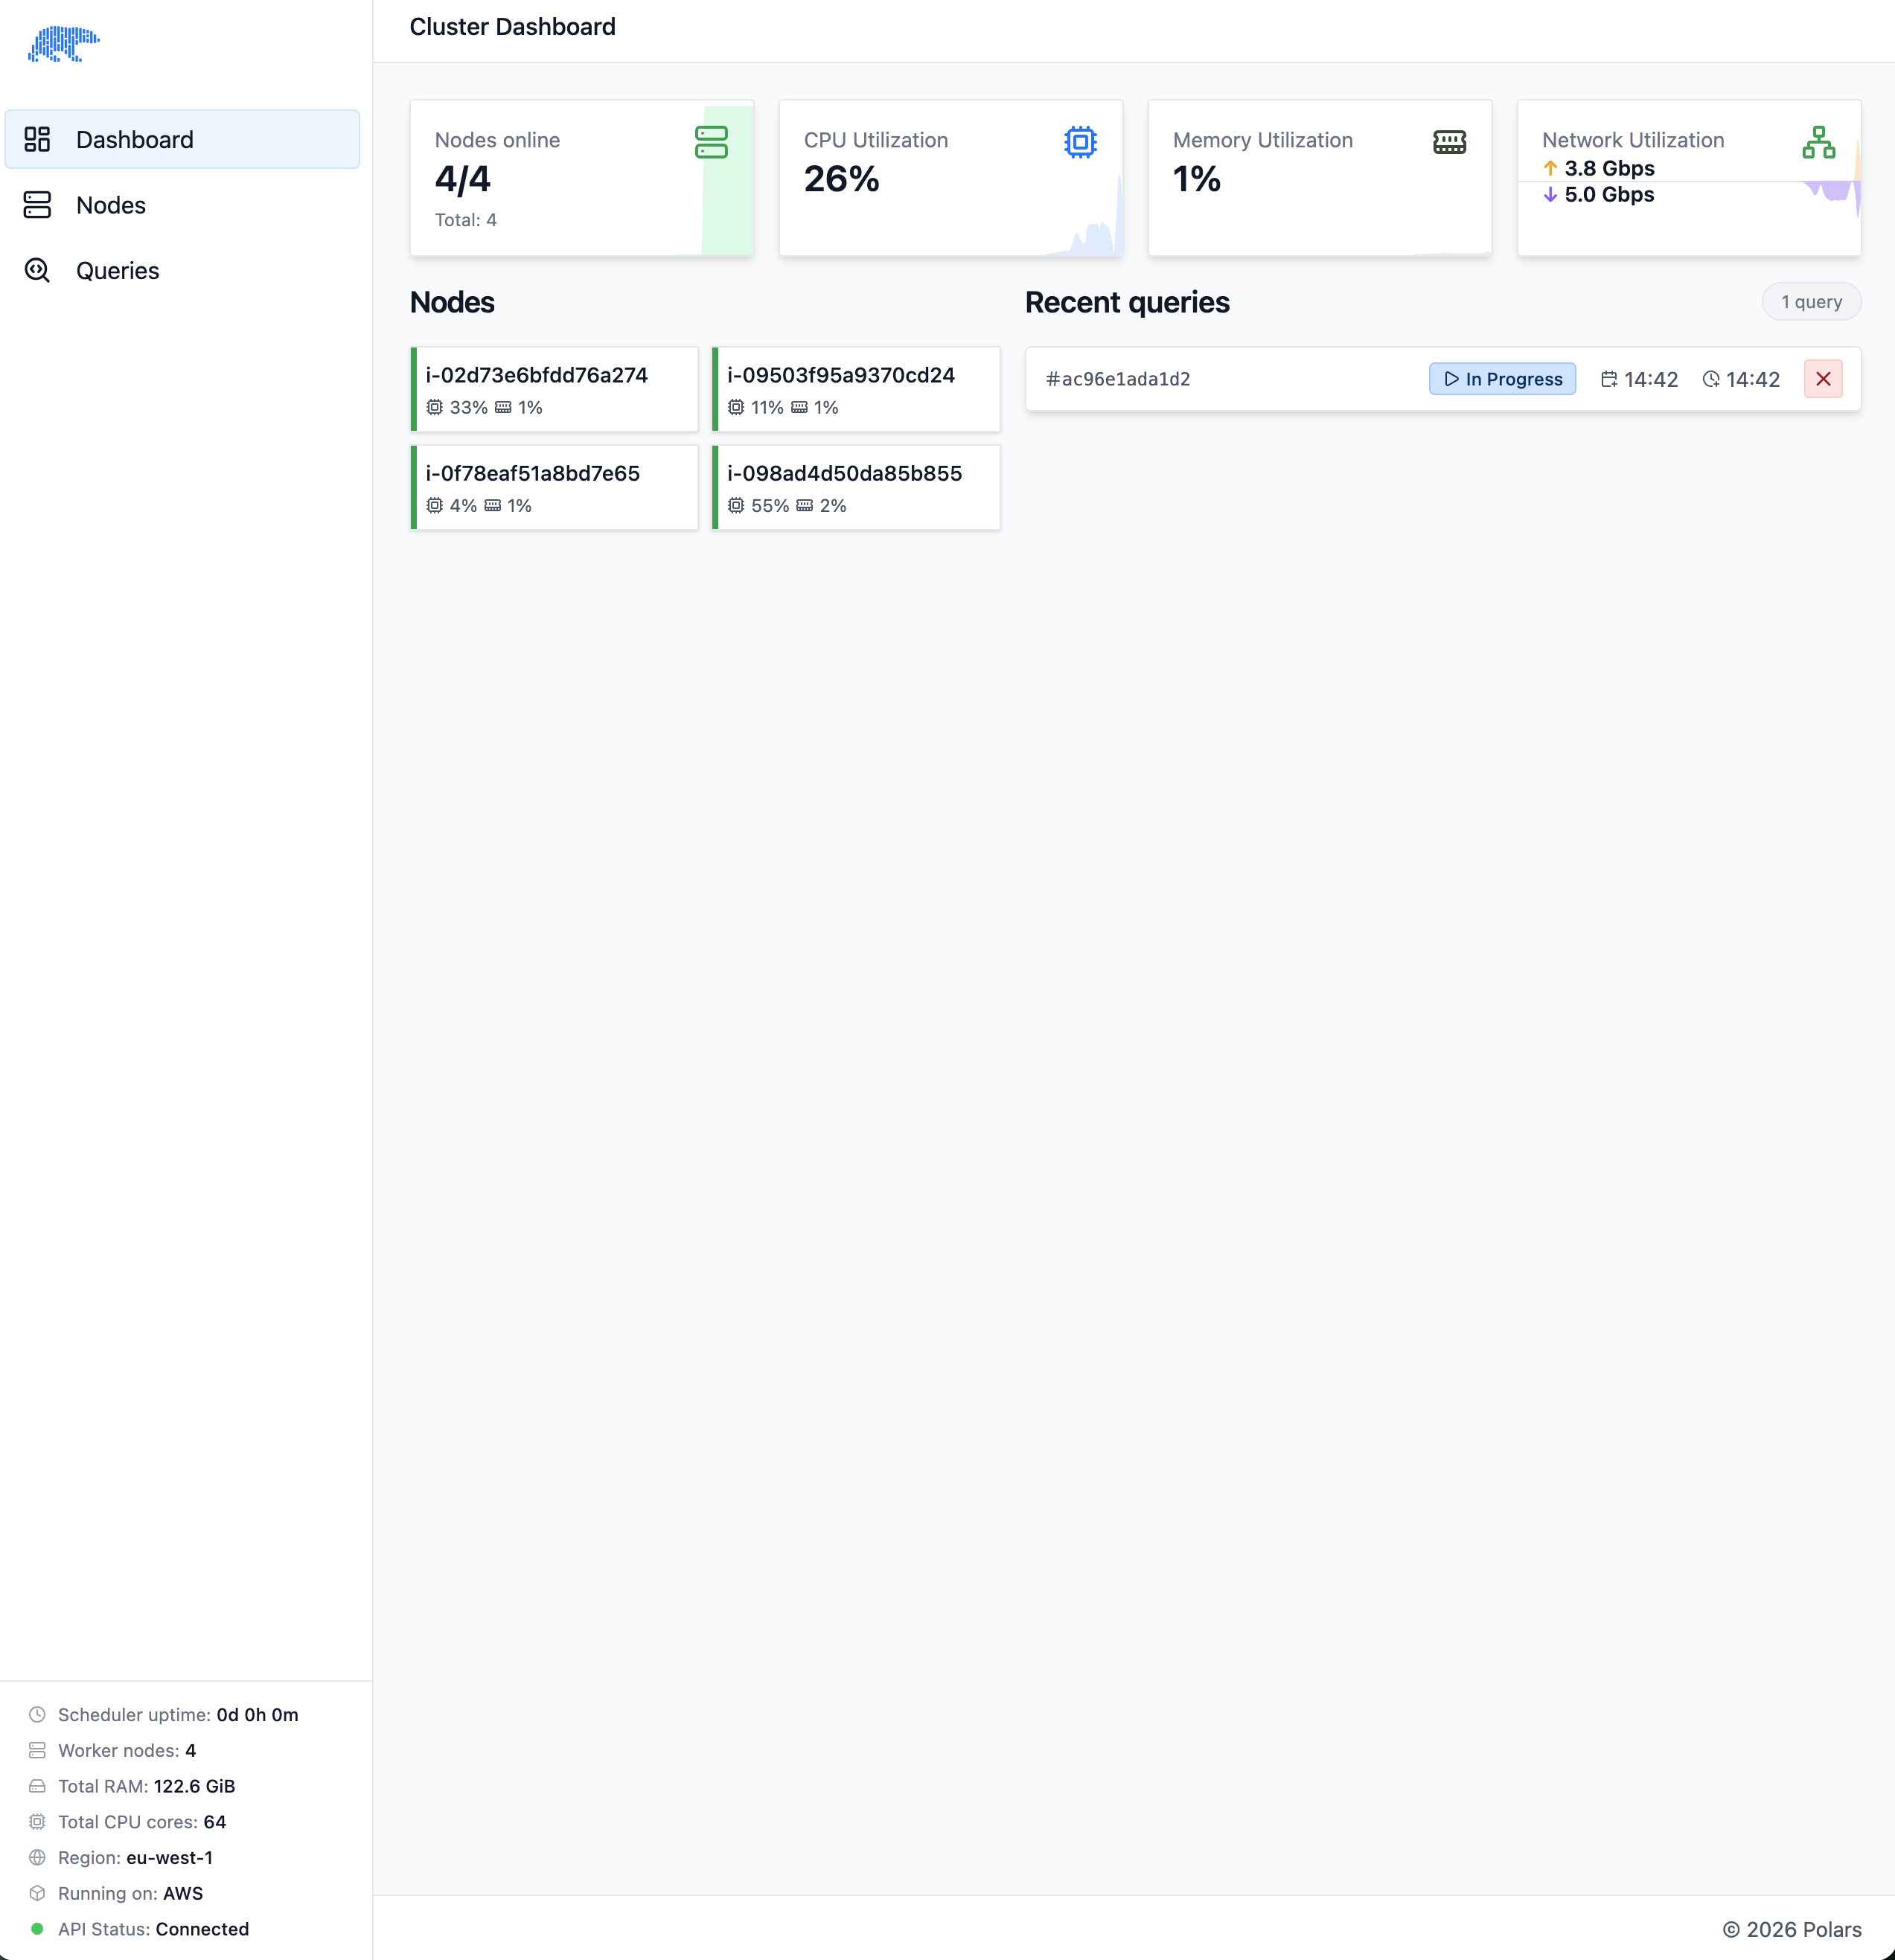Click the green API Status indicator dot
Screen dimensions: 1895x1960
[x=38, y=1929]
